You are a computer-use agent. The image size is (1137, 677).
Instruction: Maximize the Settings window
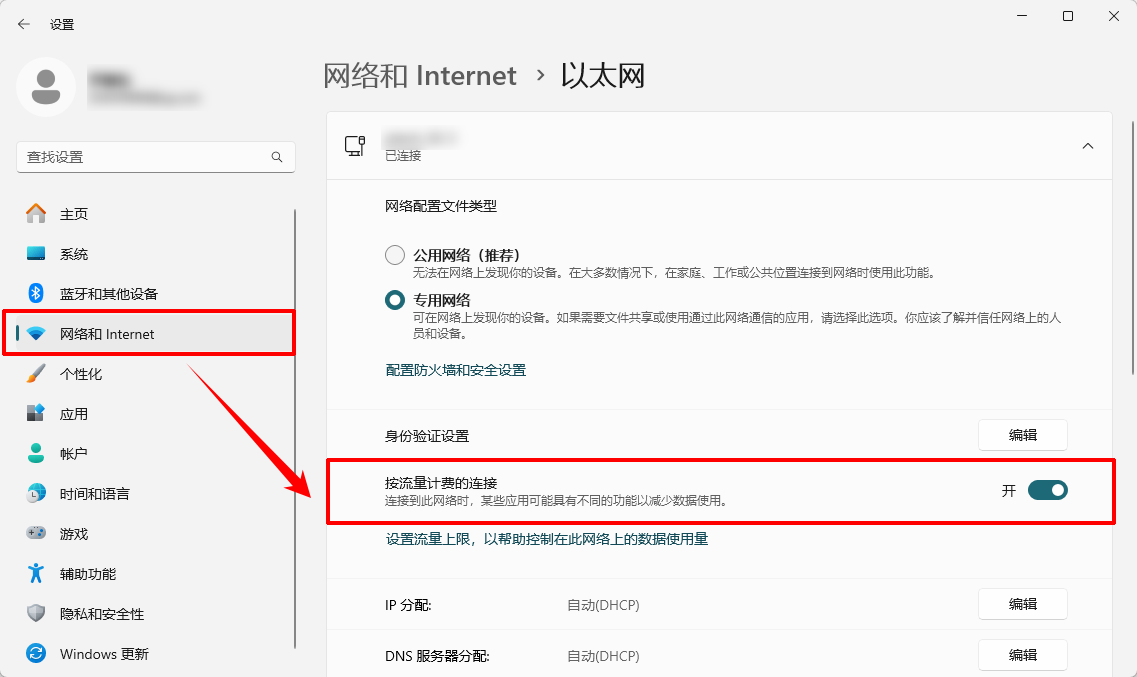1068,16
